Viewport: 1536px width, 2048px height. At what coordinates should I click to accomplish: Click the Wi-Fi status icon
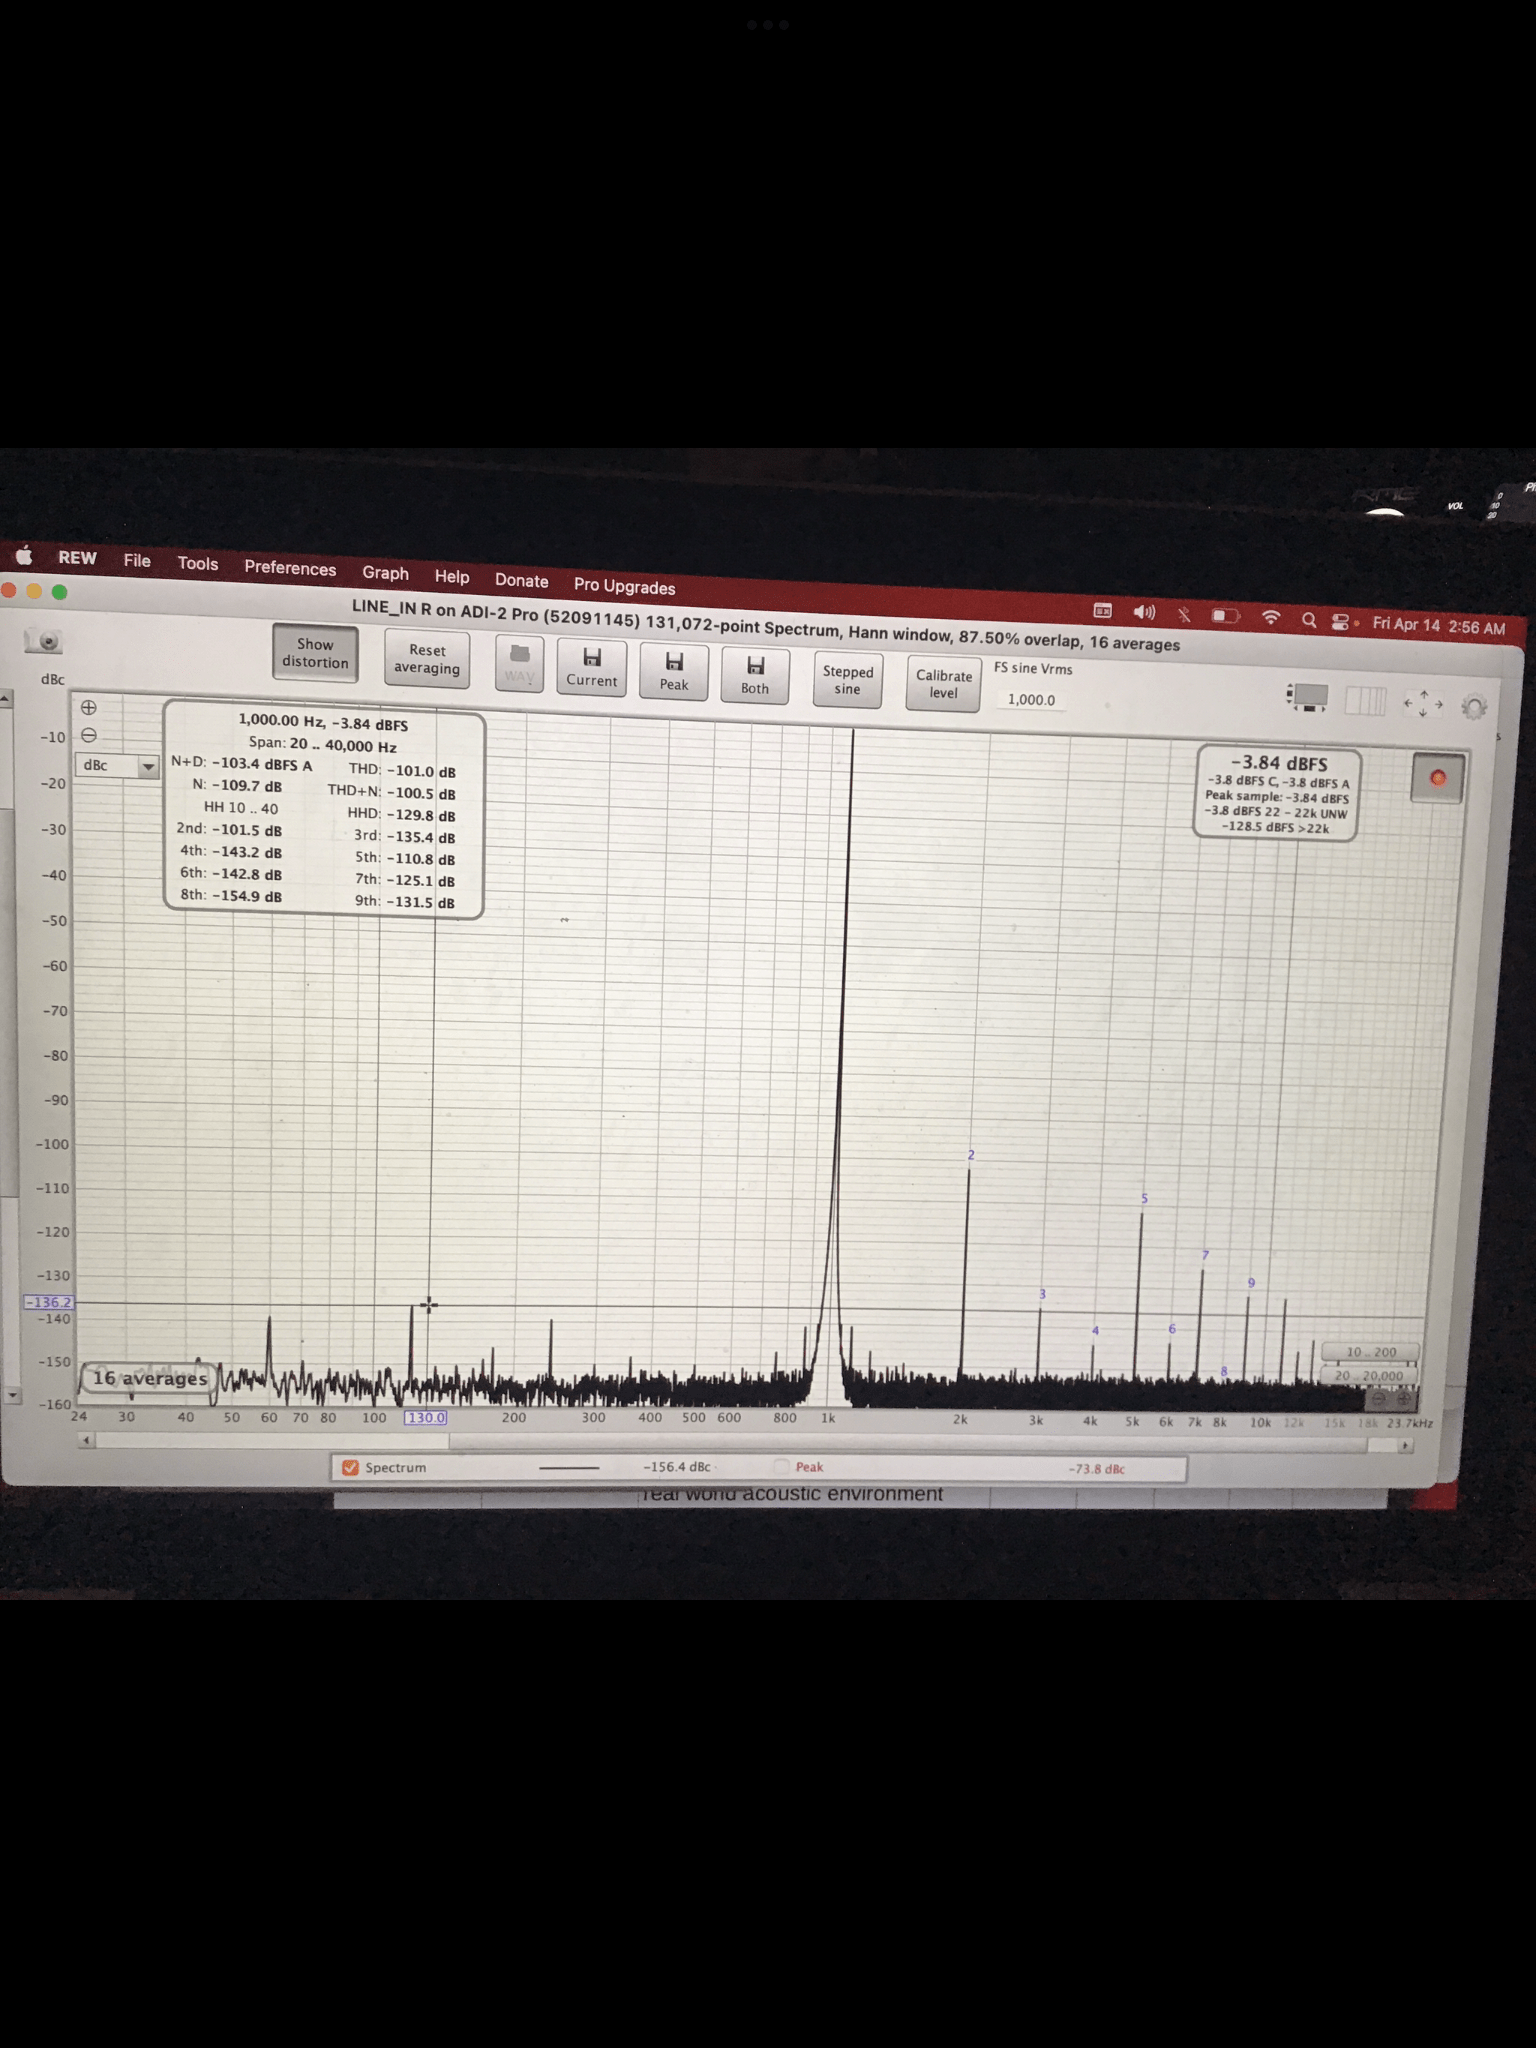point(1271,617)
